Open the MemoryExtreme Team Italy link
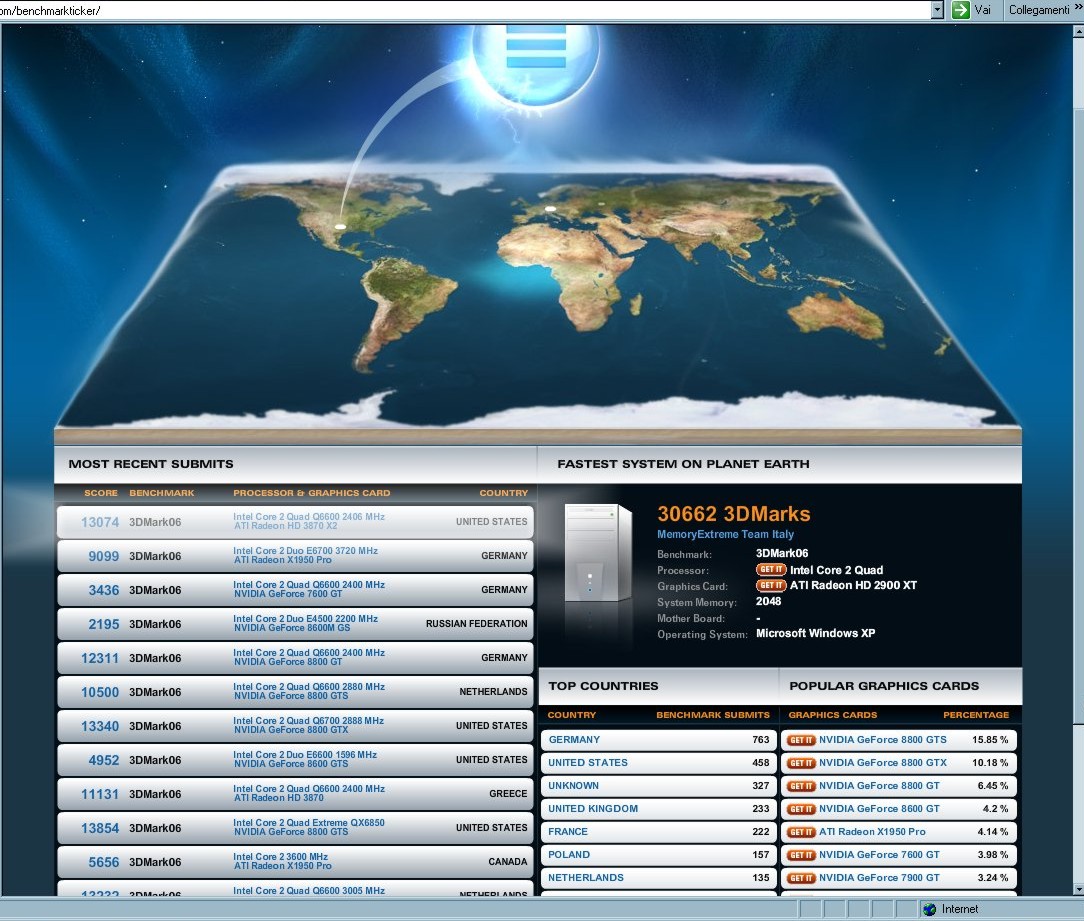Viewport: 1084px width, 921px height. click(x=725, y=534)
